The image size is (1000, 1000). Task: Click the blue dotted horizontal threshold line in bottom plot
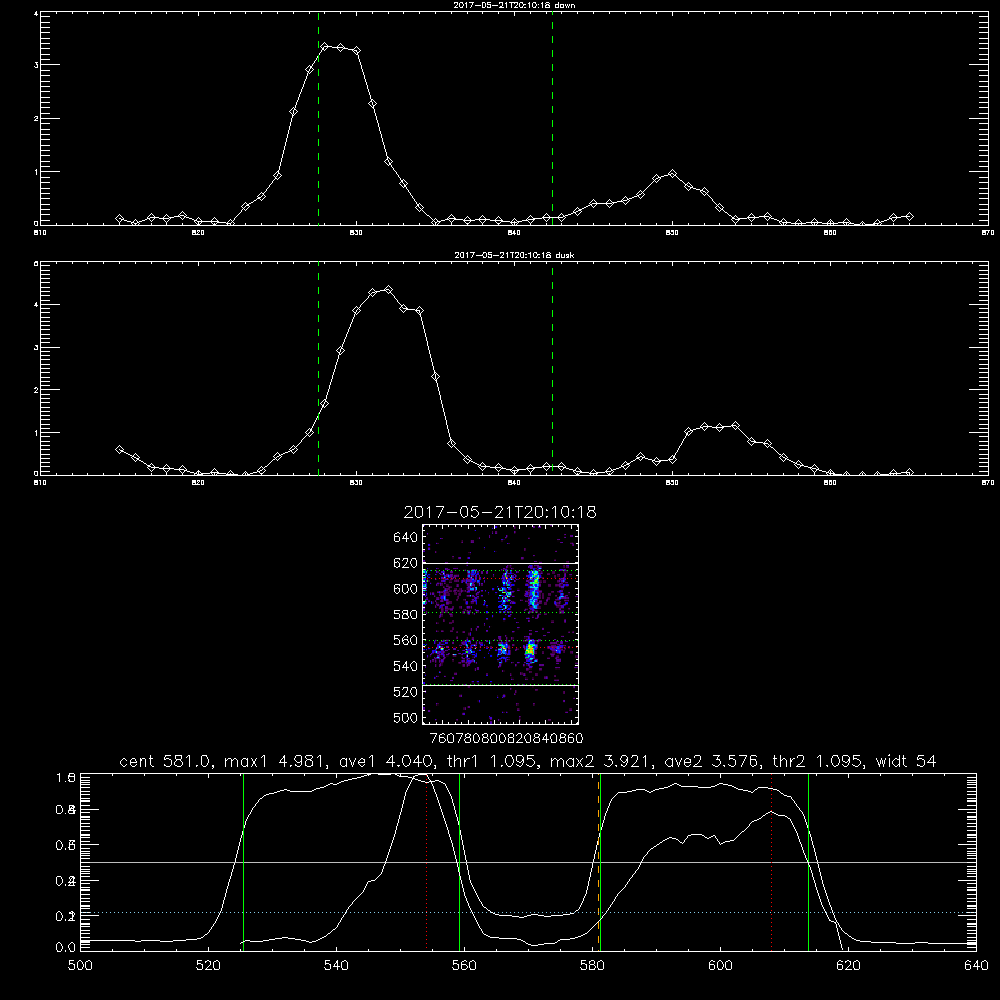tap(528, 913)
